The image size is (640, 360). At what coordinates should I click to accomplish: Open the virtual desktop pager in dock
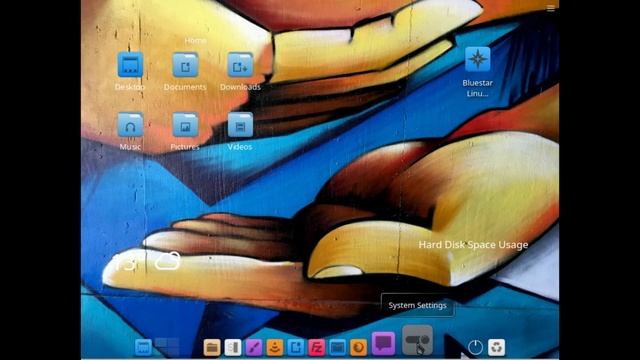pyautogui.click(x=167, y=347)
